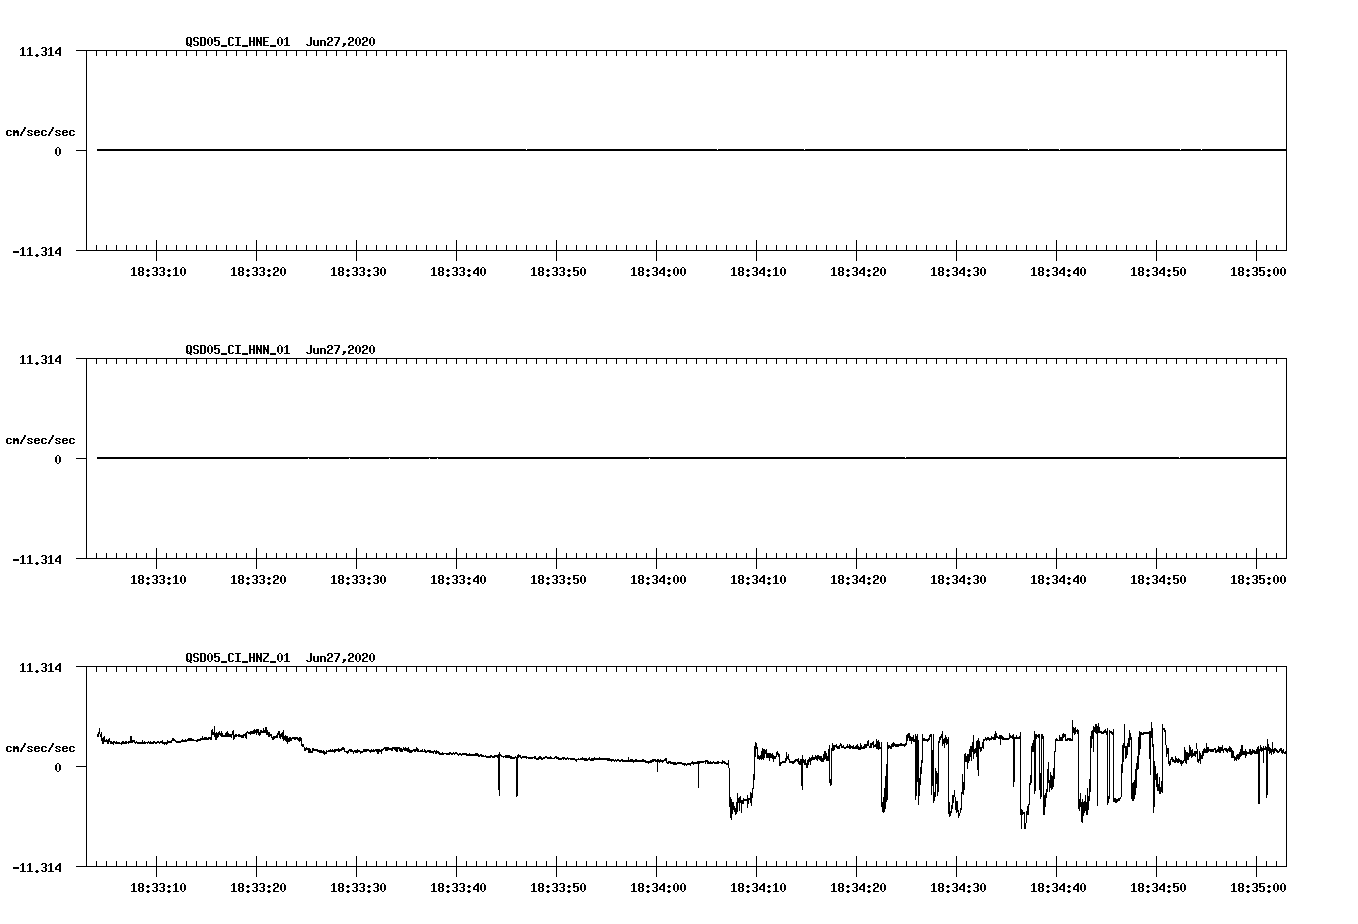Click the zero axis label on HNE plot

pos(58,152)
